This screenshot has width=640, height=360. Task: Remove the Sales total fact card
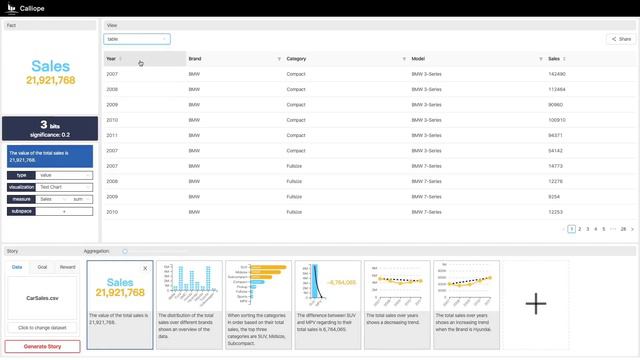(x=145, y=268)
